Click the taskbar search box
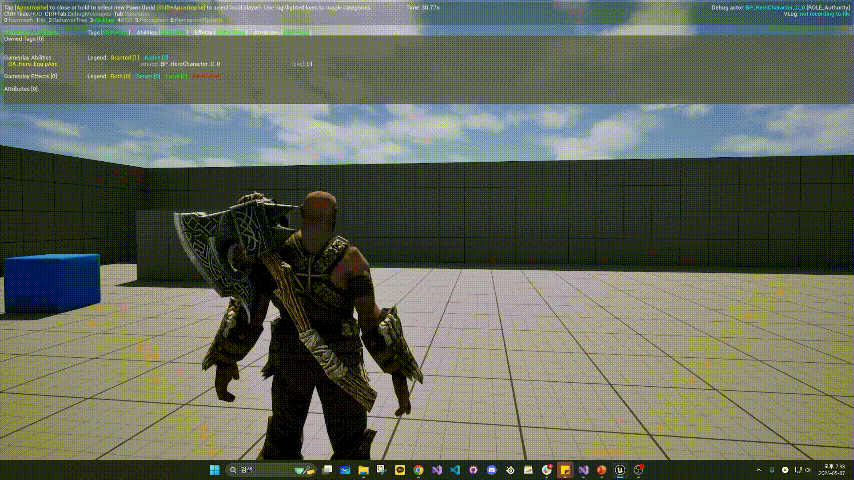Viewport: 854px width, 480px height. [271, 470]
